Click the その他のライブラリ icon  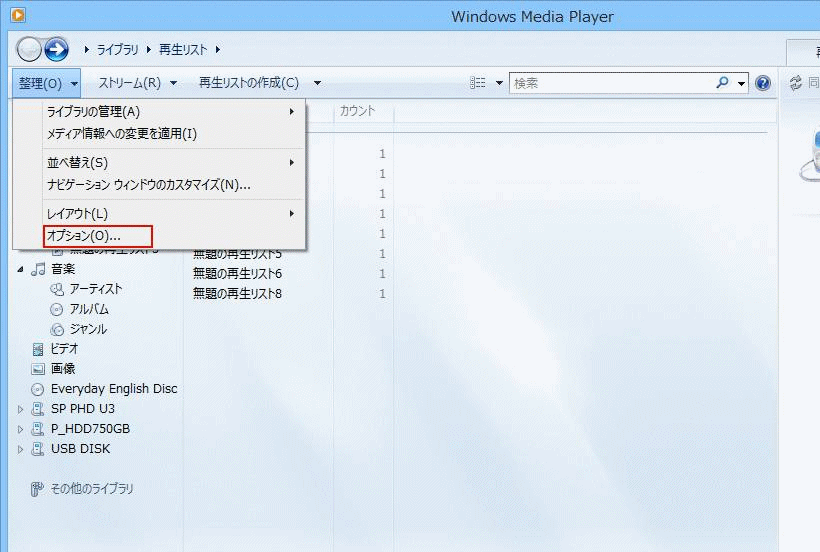(37, 489)
